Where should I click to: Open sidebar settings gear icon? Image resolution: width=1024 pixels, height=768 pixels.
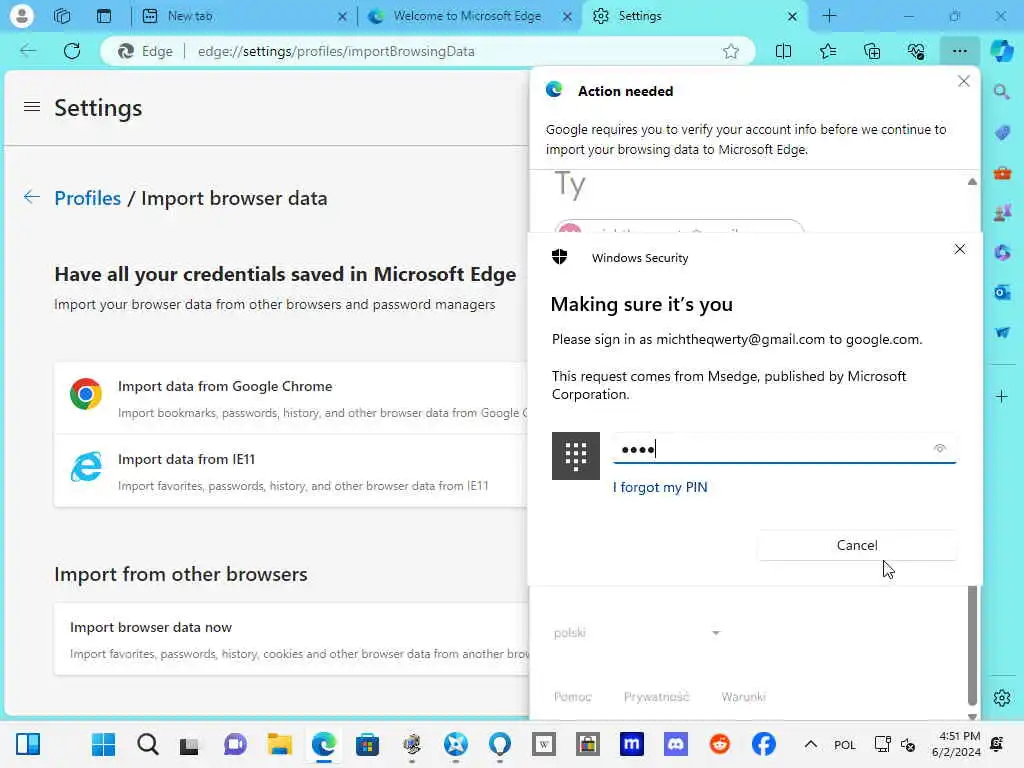pos(1002,698)
